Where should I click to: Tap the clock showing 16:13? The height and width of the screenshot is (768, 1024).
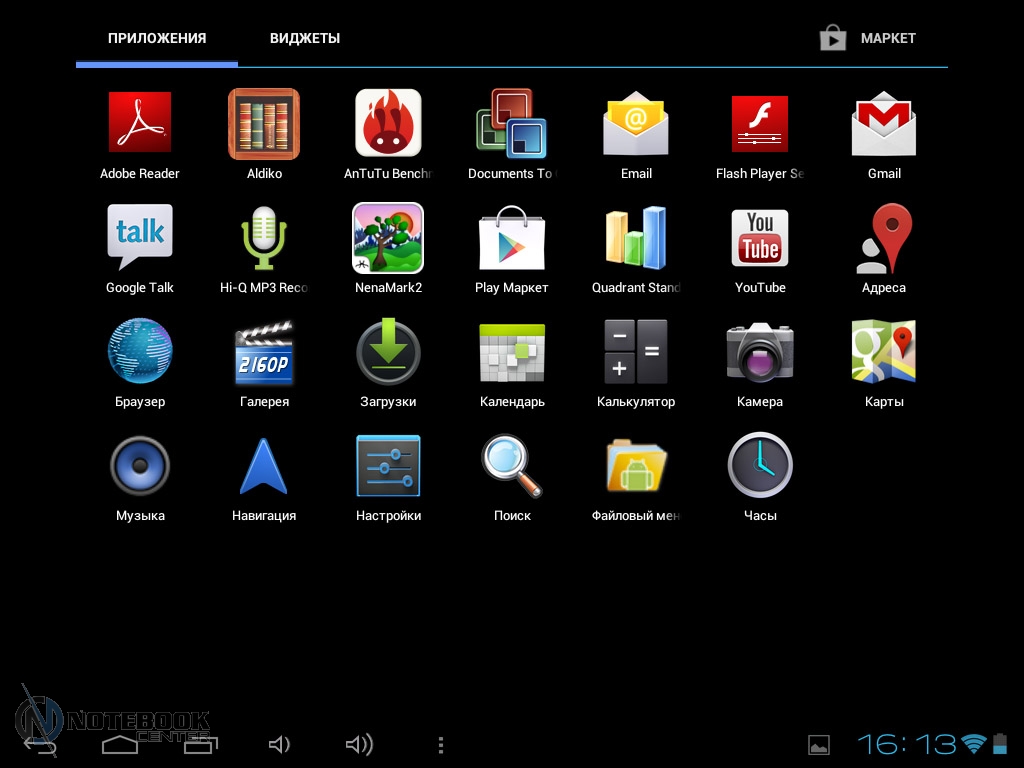click(x=906, y=744)
